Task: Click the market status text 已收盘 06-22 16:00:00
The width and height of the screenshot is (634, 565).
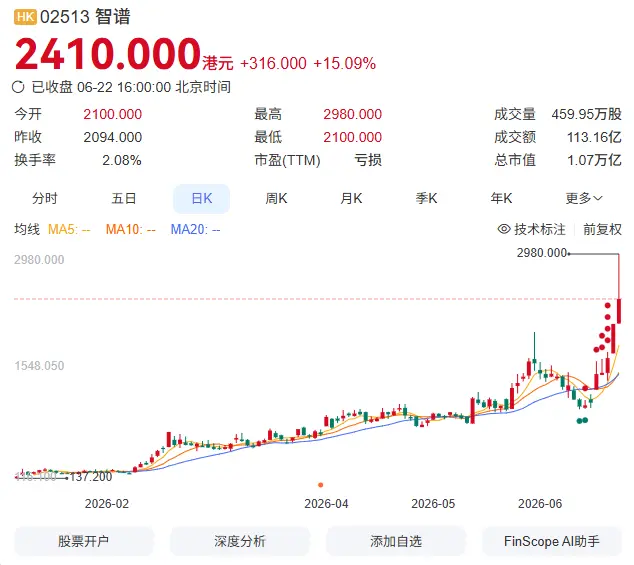Action: pos(101,87)
